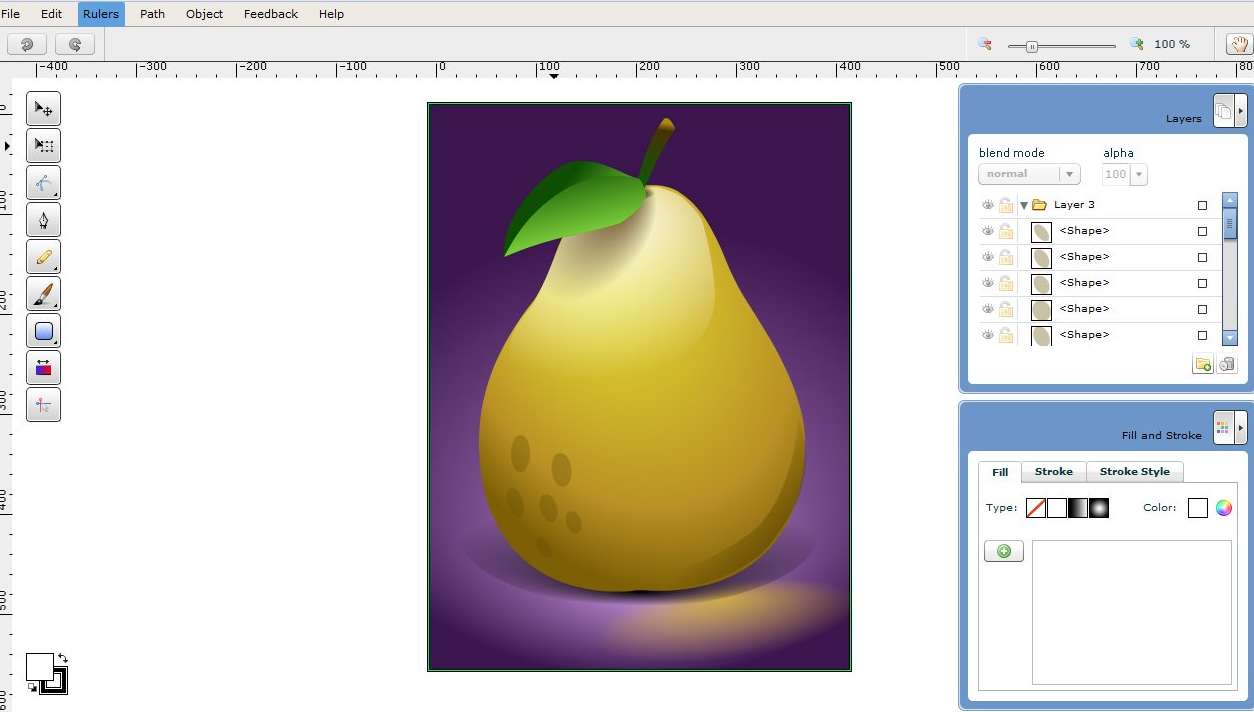The width and height of the screenshot is (1254, 712).
Task: Select the Pen tool
Action: [x=43, y=219]
